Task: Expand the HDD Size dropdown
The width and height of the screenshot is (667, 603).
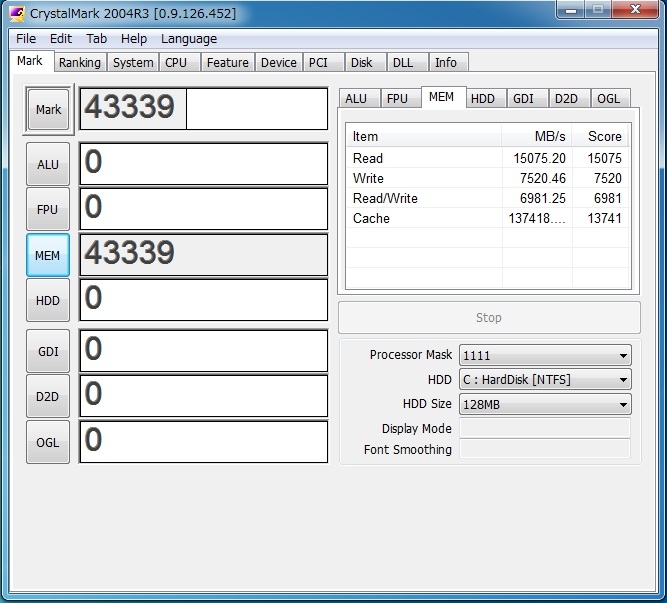Action: coord(544,405)
